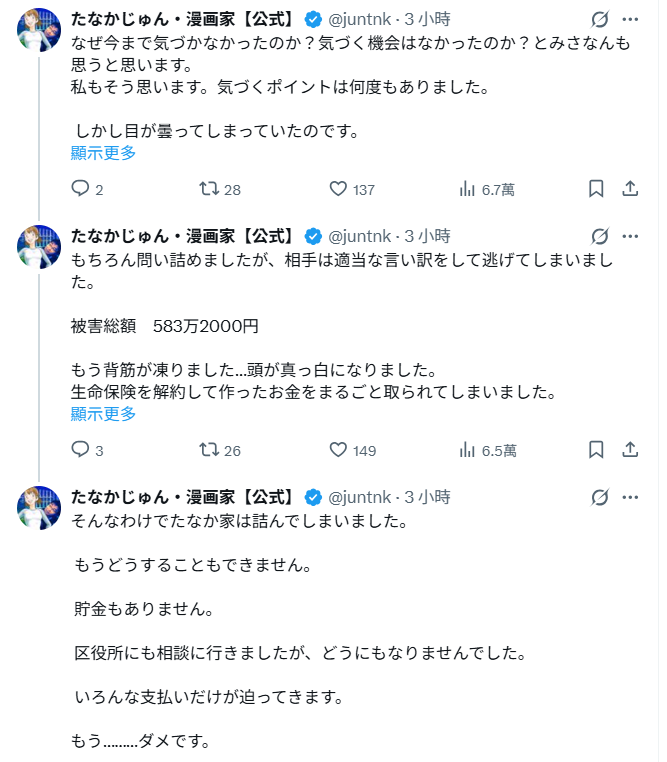Click the author avatar on the second tweet
The height and width of the screenshot is (762, 667).
[x=40, y=247]
